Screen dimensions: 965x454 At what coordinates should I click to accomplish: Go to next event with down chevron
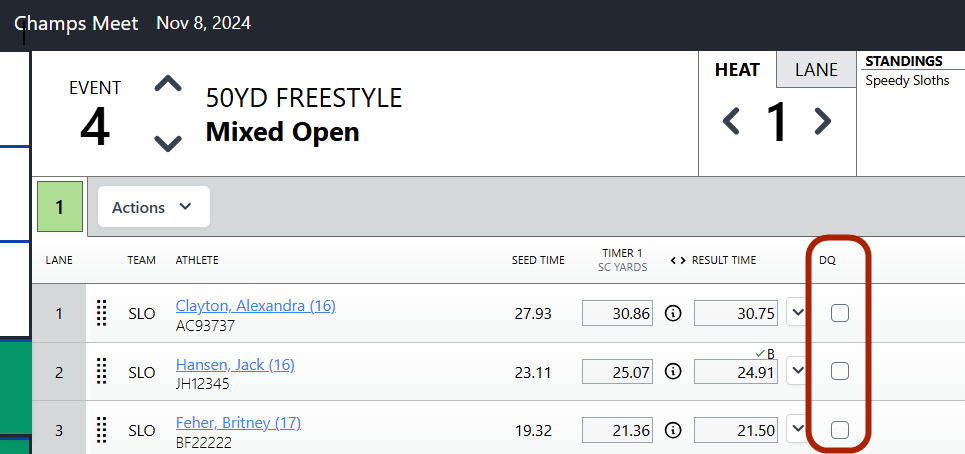(x=168, y=143)
